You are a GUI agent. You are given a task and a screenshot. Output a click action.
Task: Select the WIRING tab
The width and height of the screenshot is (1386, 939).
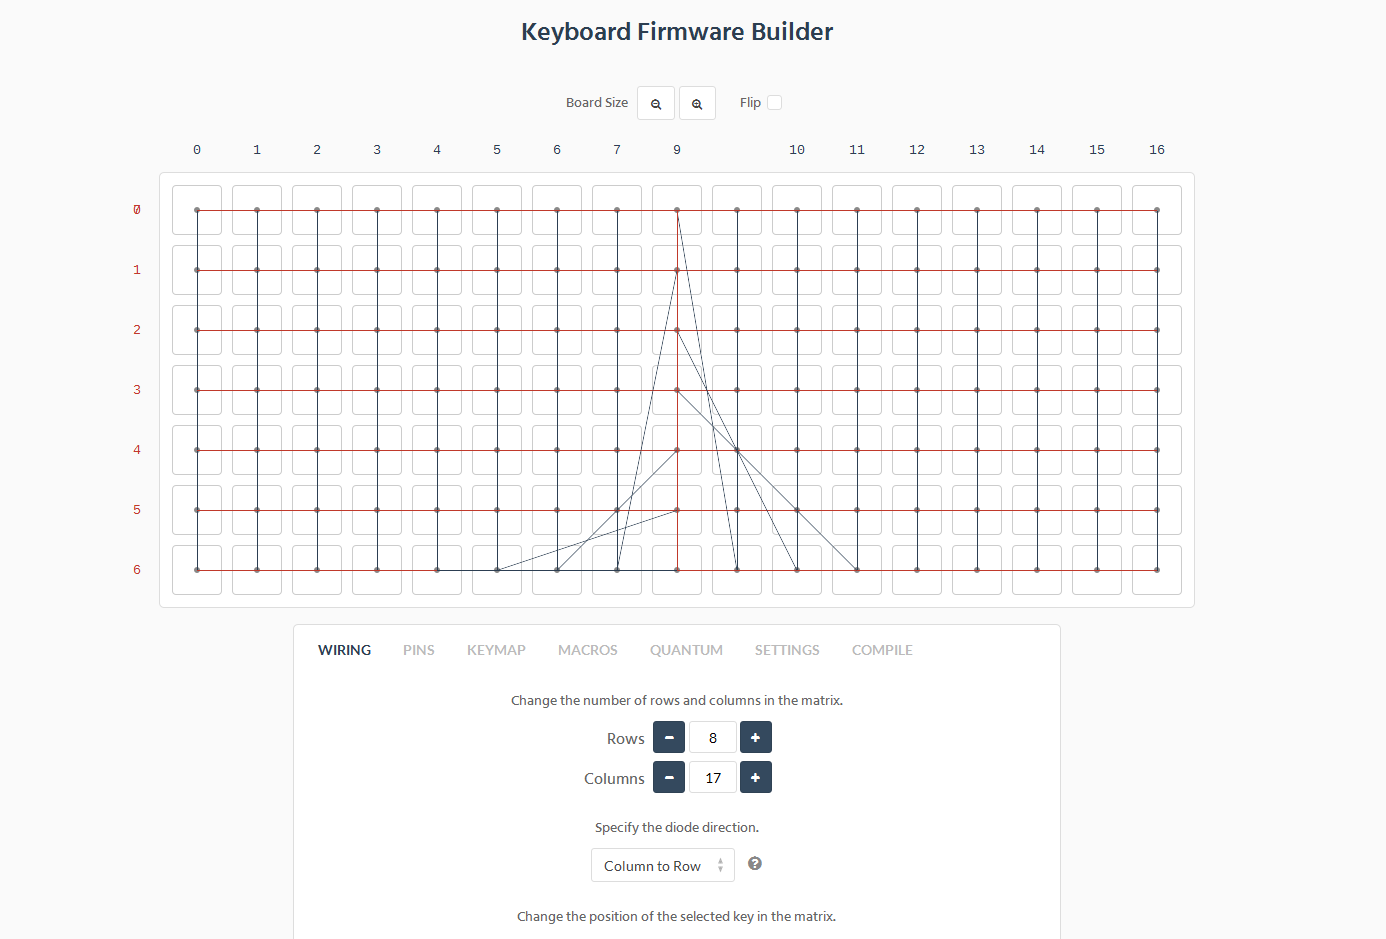344,650
